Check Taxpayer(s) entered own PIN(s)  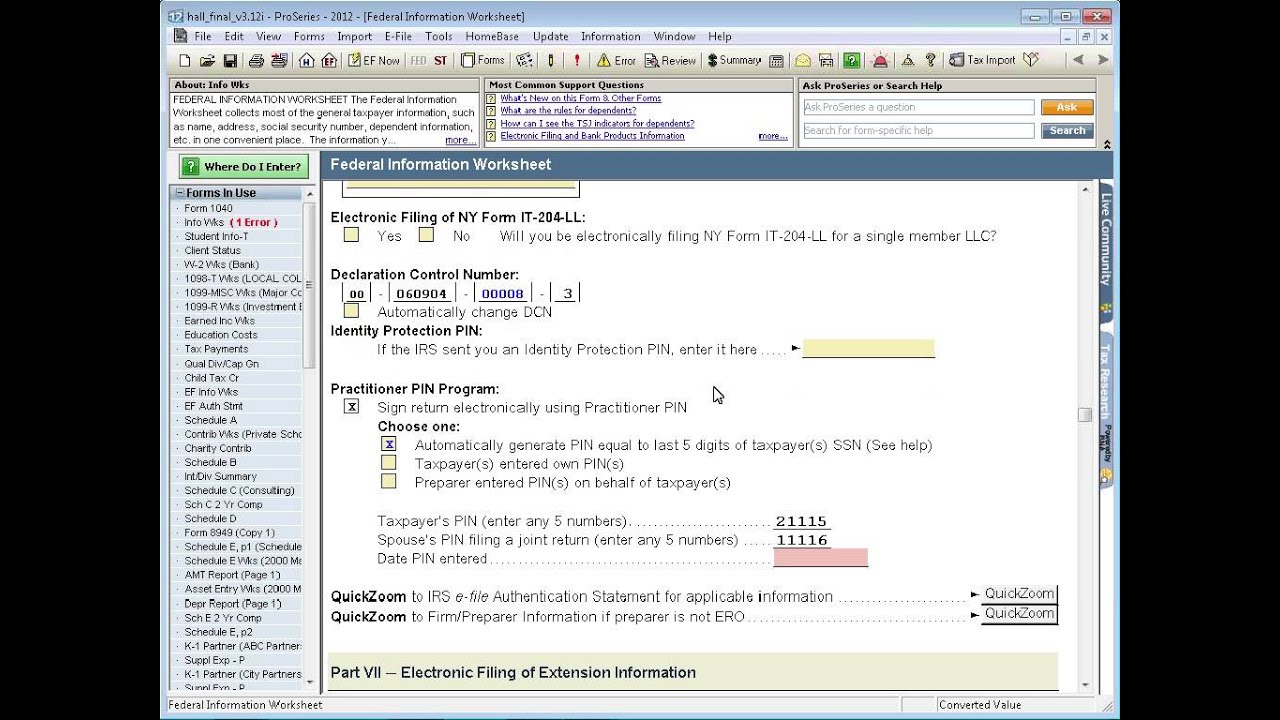(389, 463)
